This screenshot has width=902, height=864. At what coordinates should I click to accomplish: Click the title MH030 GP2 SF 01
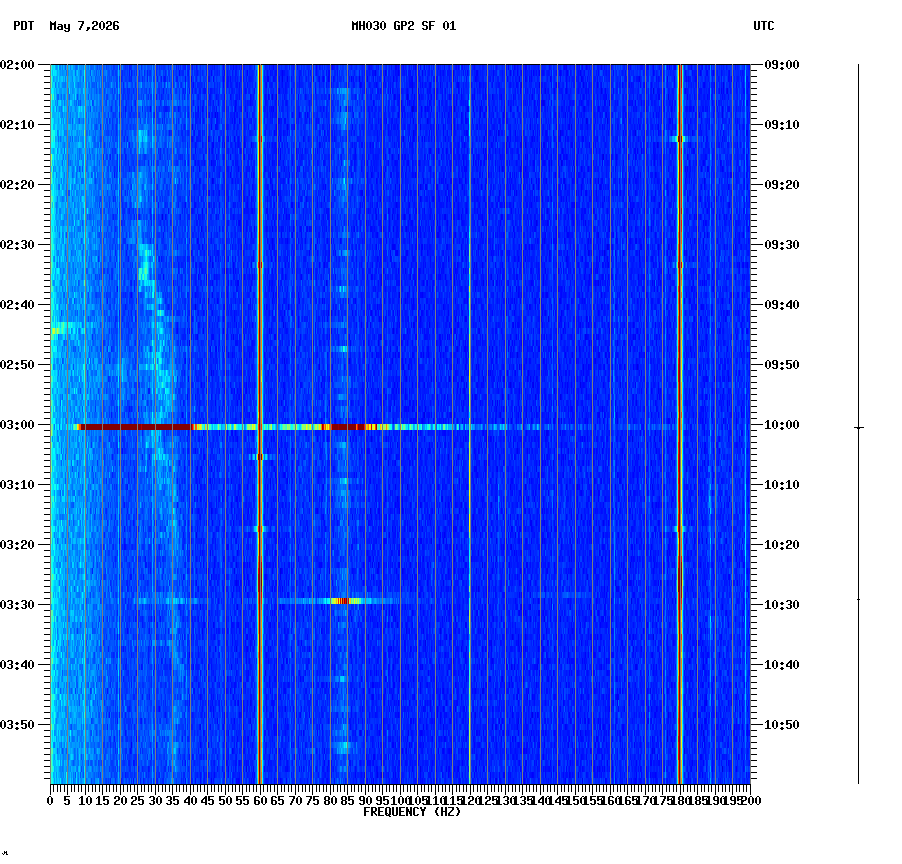(404, 26)
